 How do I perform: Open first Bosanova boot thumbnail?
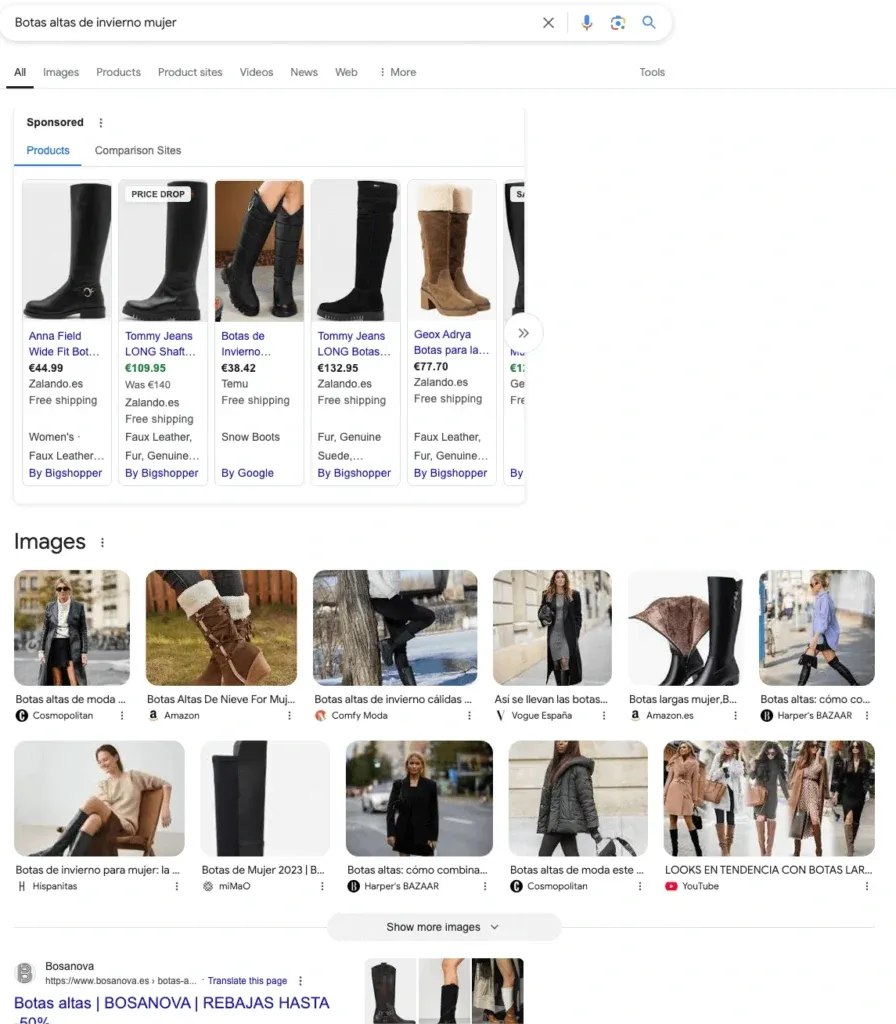tap(391, 991)
